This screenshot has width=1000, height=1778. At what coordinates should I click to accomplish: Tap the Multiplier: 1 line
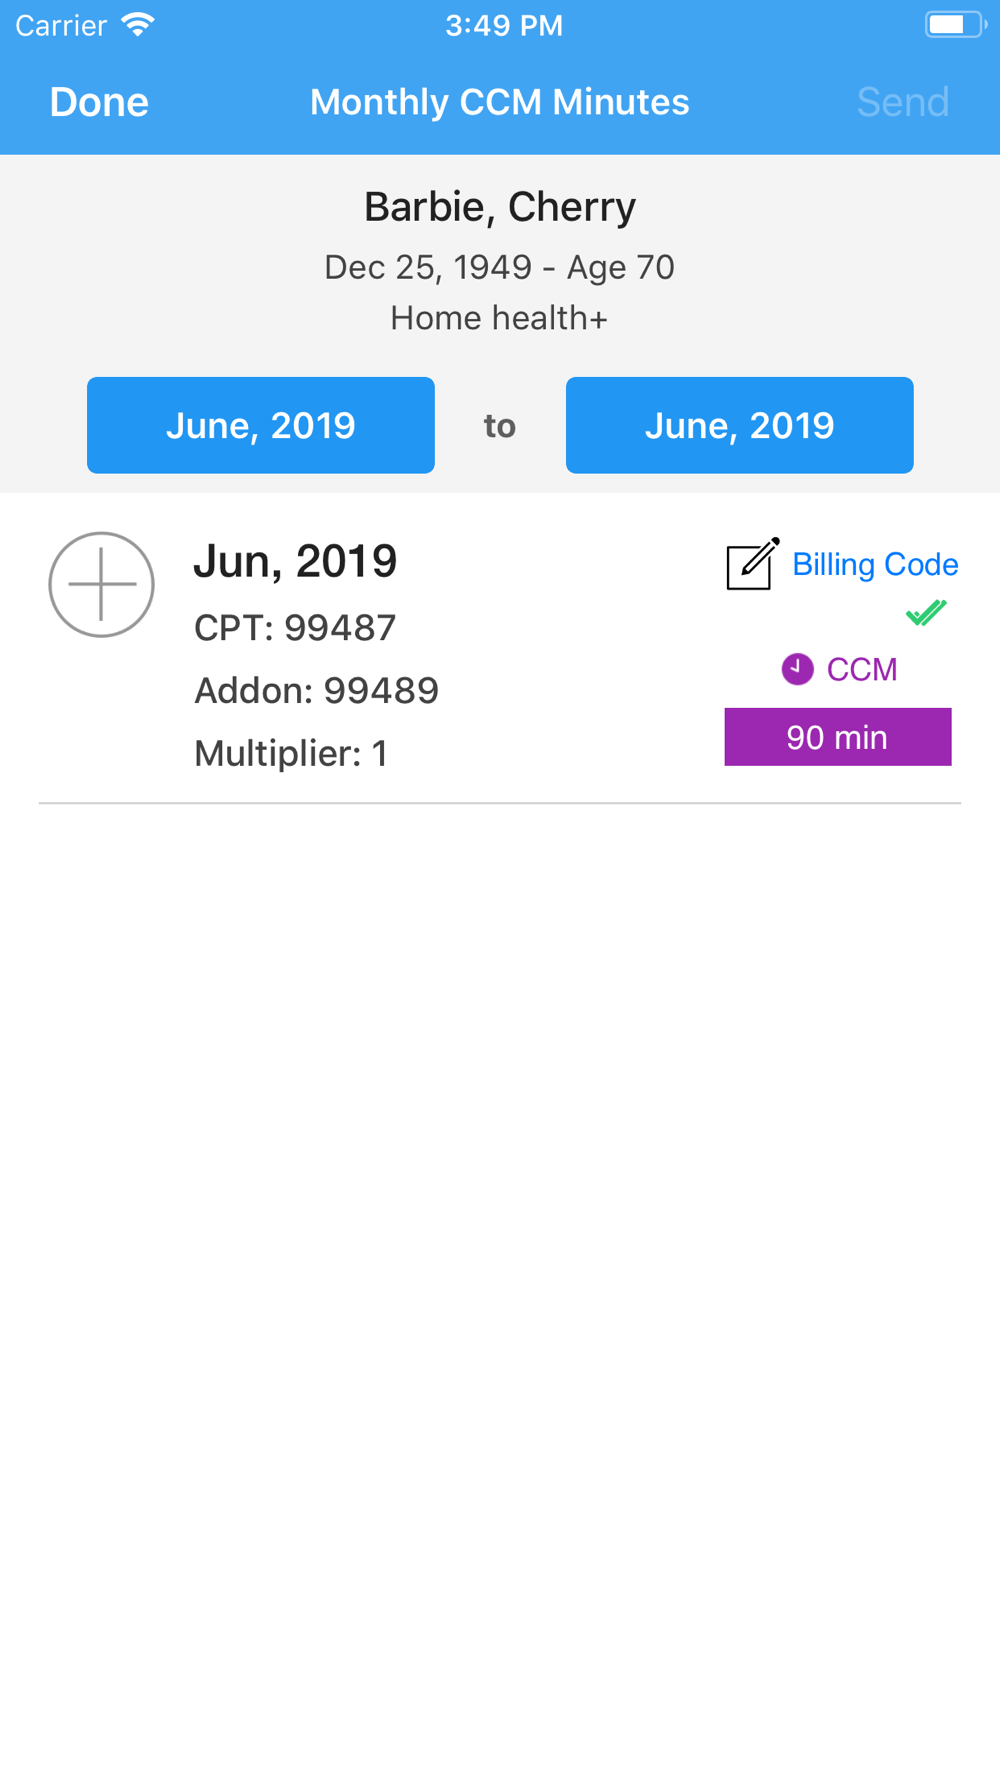[x=291, y=753]
